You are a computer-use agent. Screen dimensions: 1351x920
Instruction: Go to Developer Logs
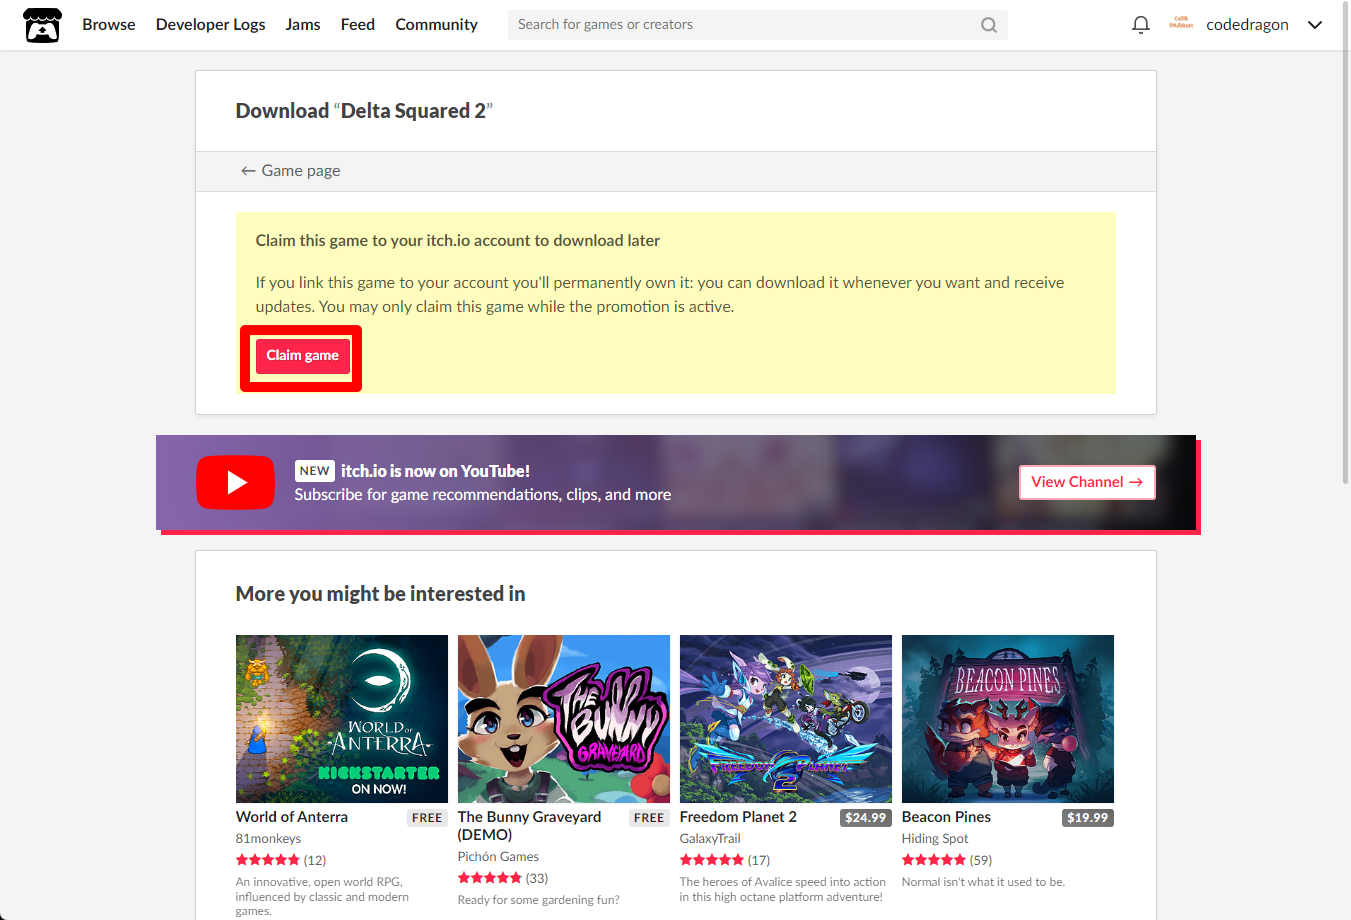[210, 24]
